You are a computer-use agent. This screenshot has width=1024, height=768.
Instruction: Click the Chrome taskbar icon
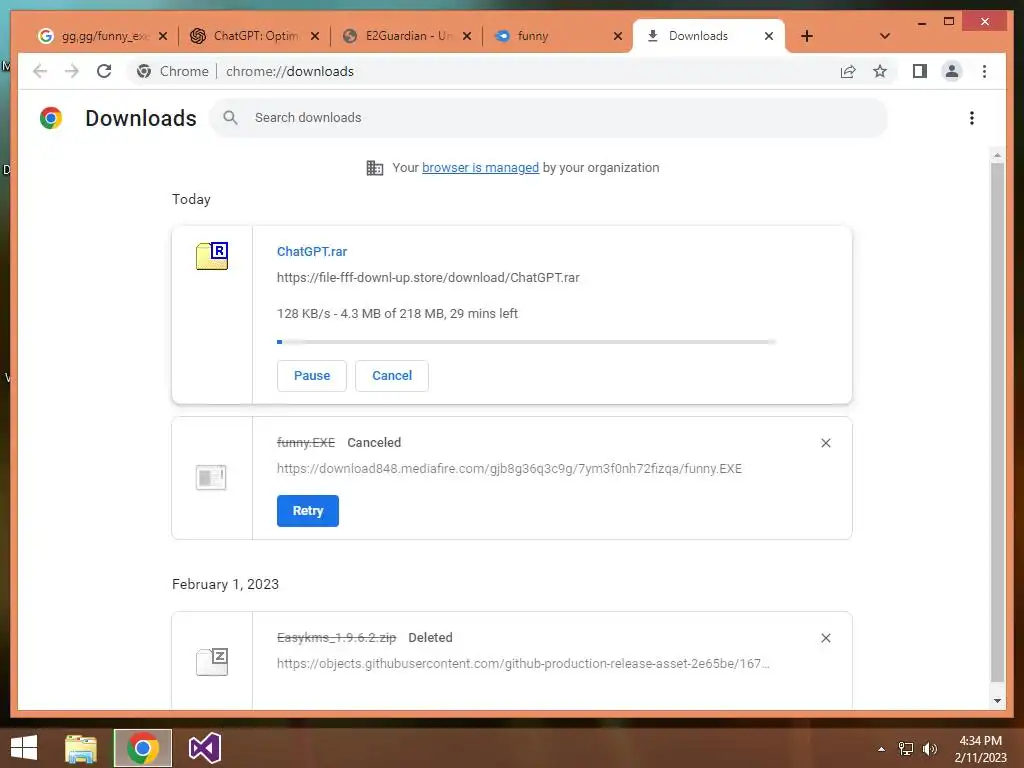pos(142,748)
